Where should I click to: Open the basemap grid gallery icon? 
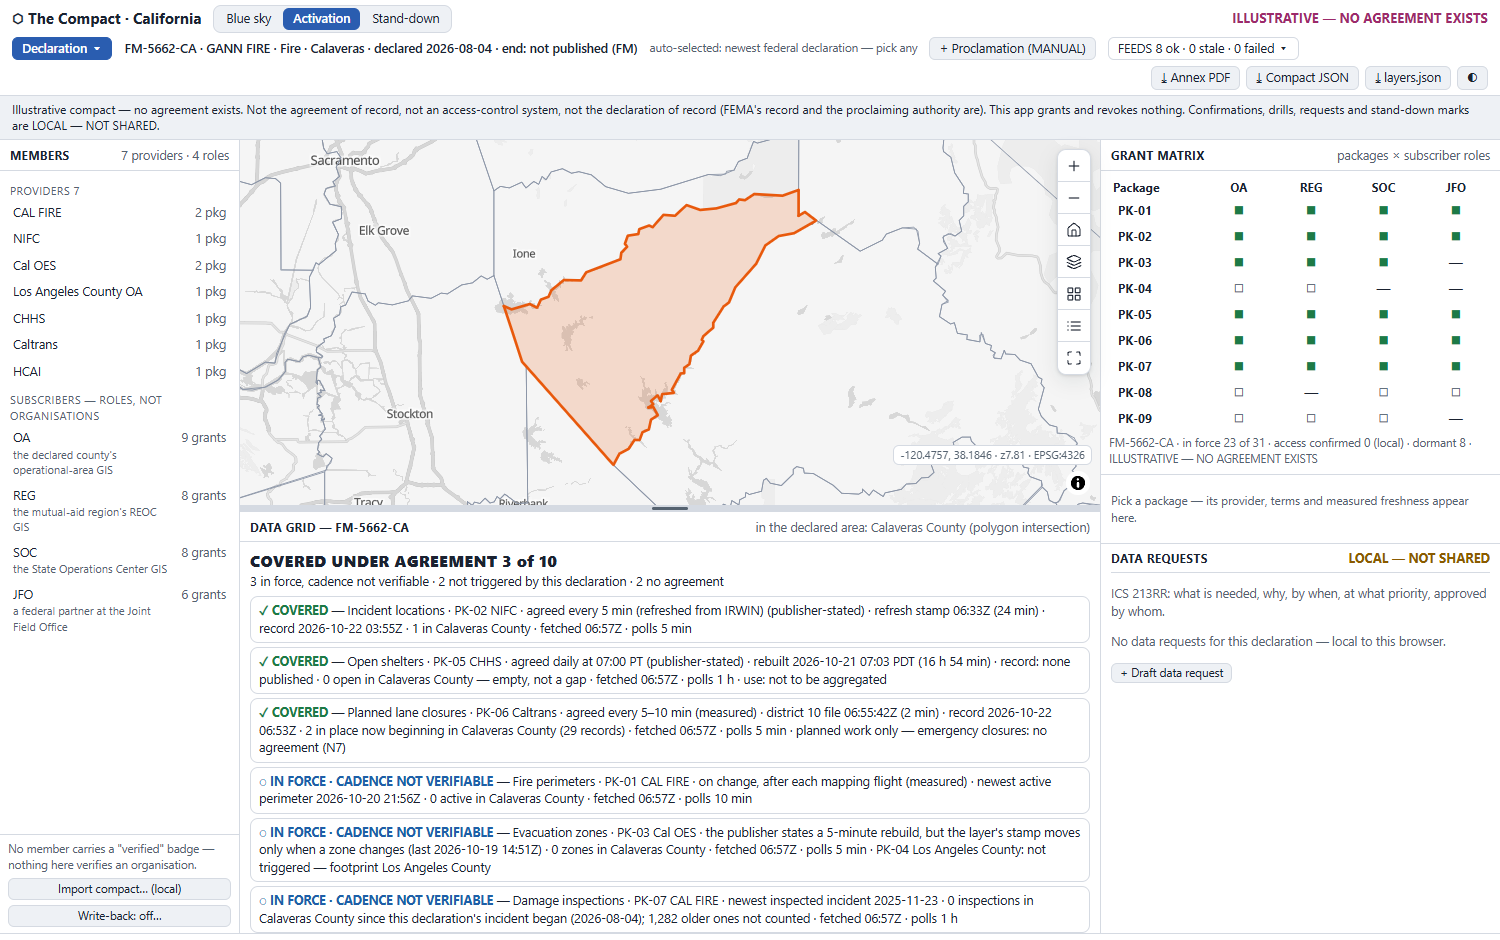[x=1074, y=294]
